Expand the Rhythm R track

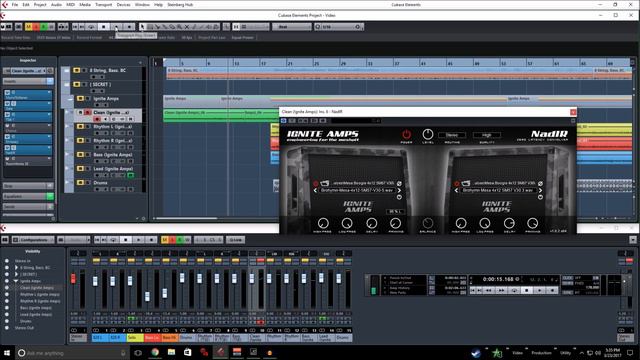(x=67, y=140)
